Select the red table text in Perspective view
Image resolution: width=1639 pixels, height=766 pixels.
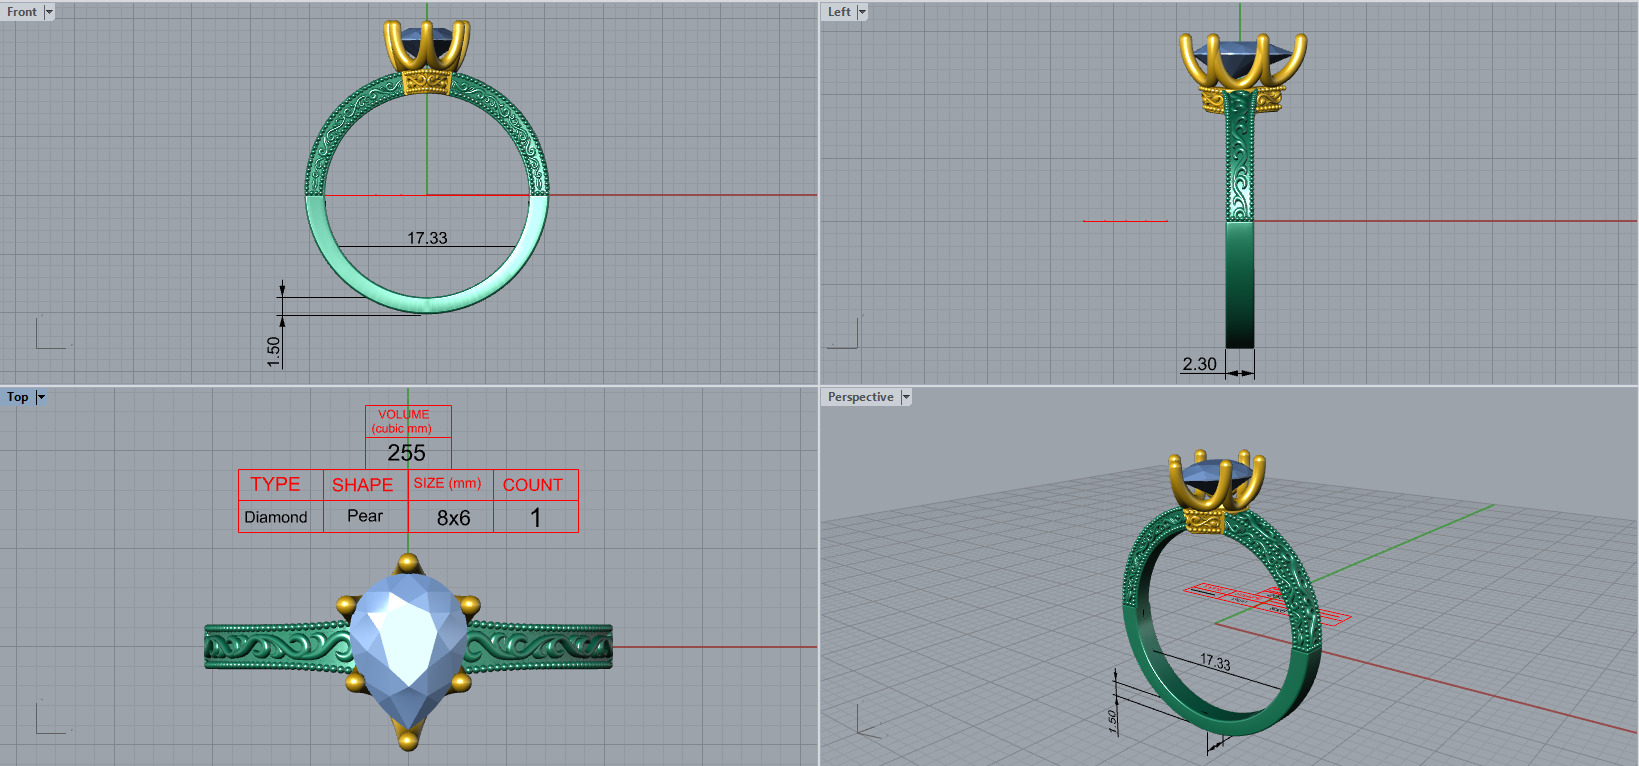click(x=1267, y=603)
